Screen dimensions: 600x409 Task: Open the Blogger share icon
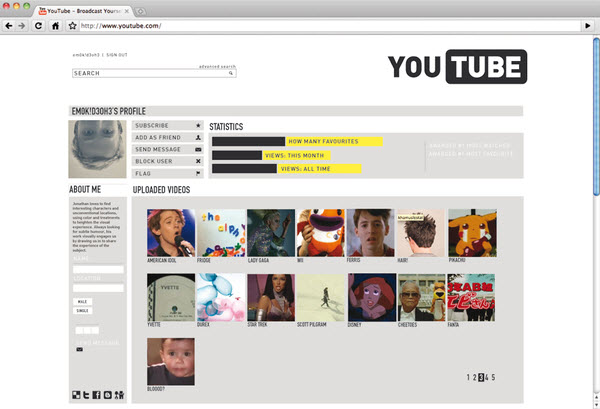coord(108,395)
